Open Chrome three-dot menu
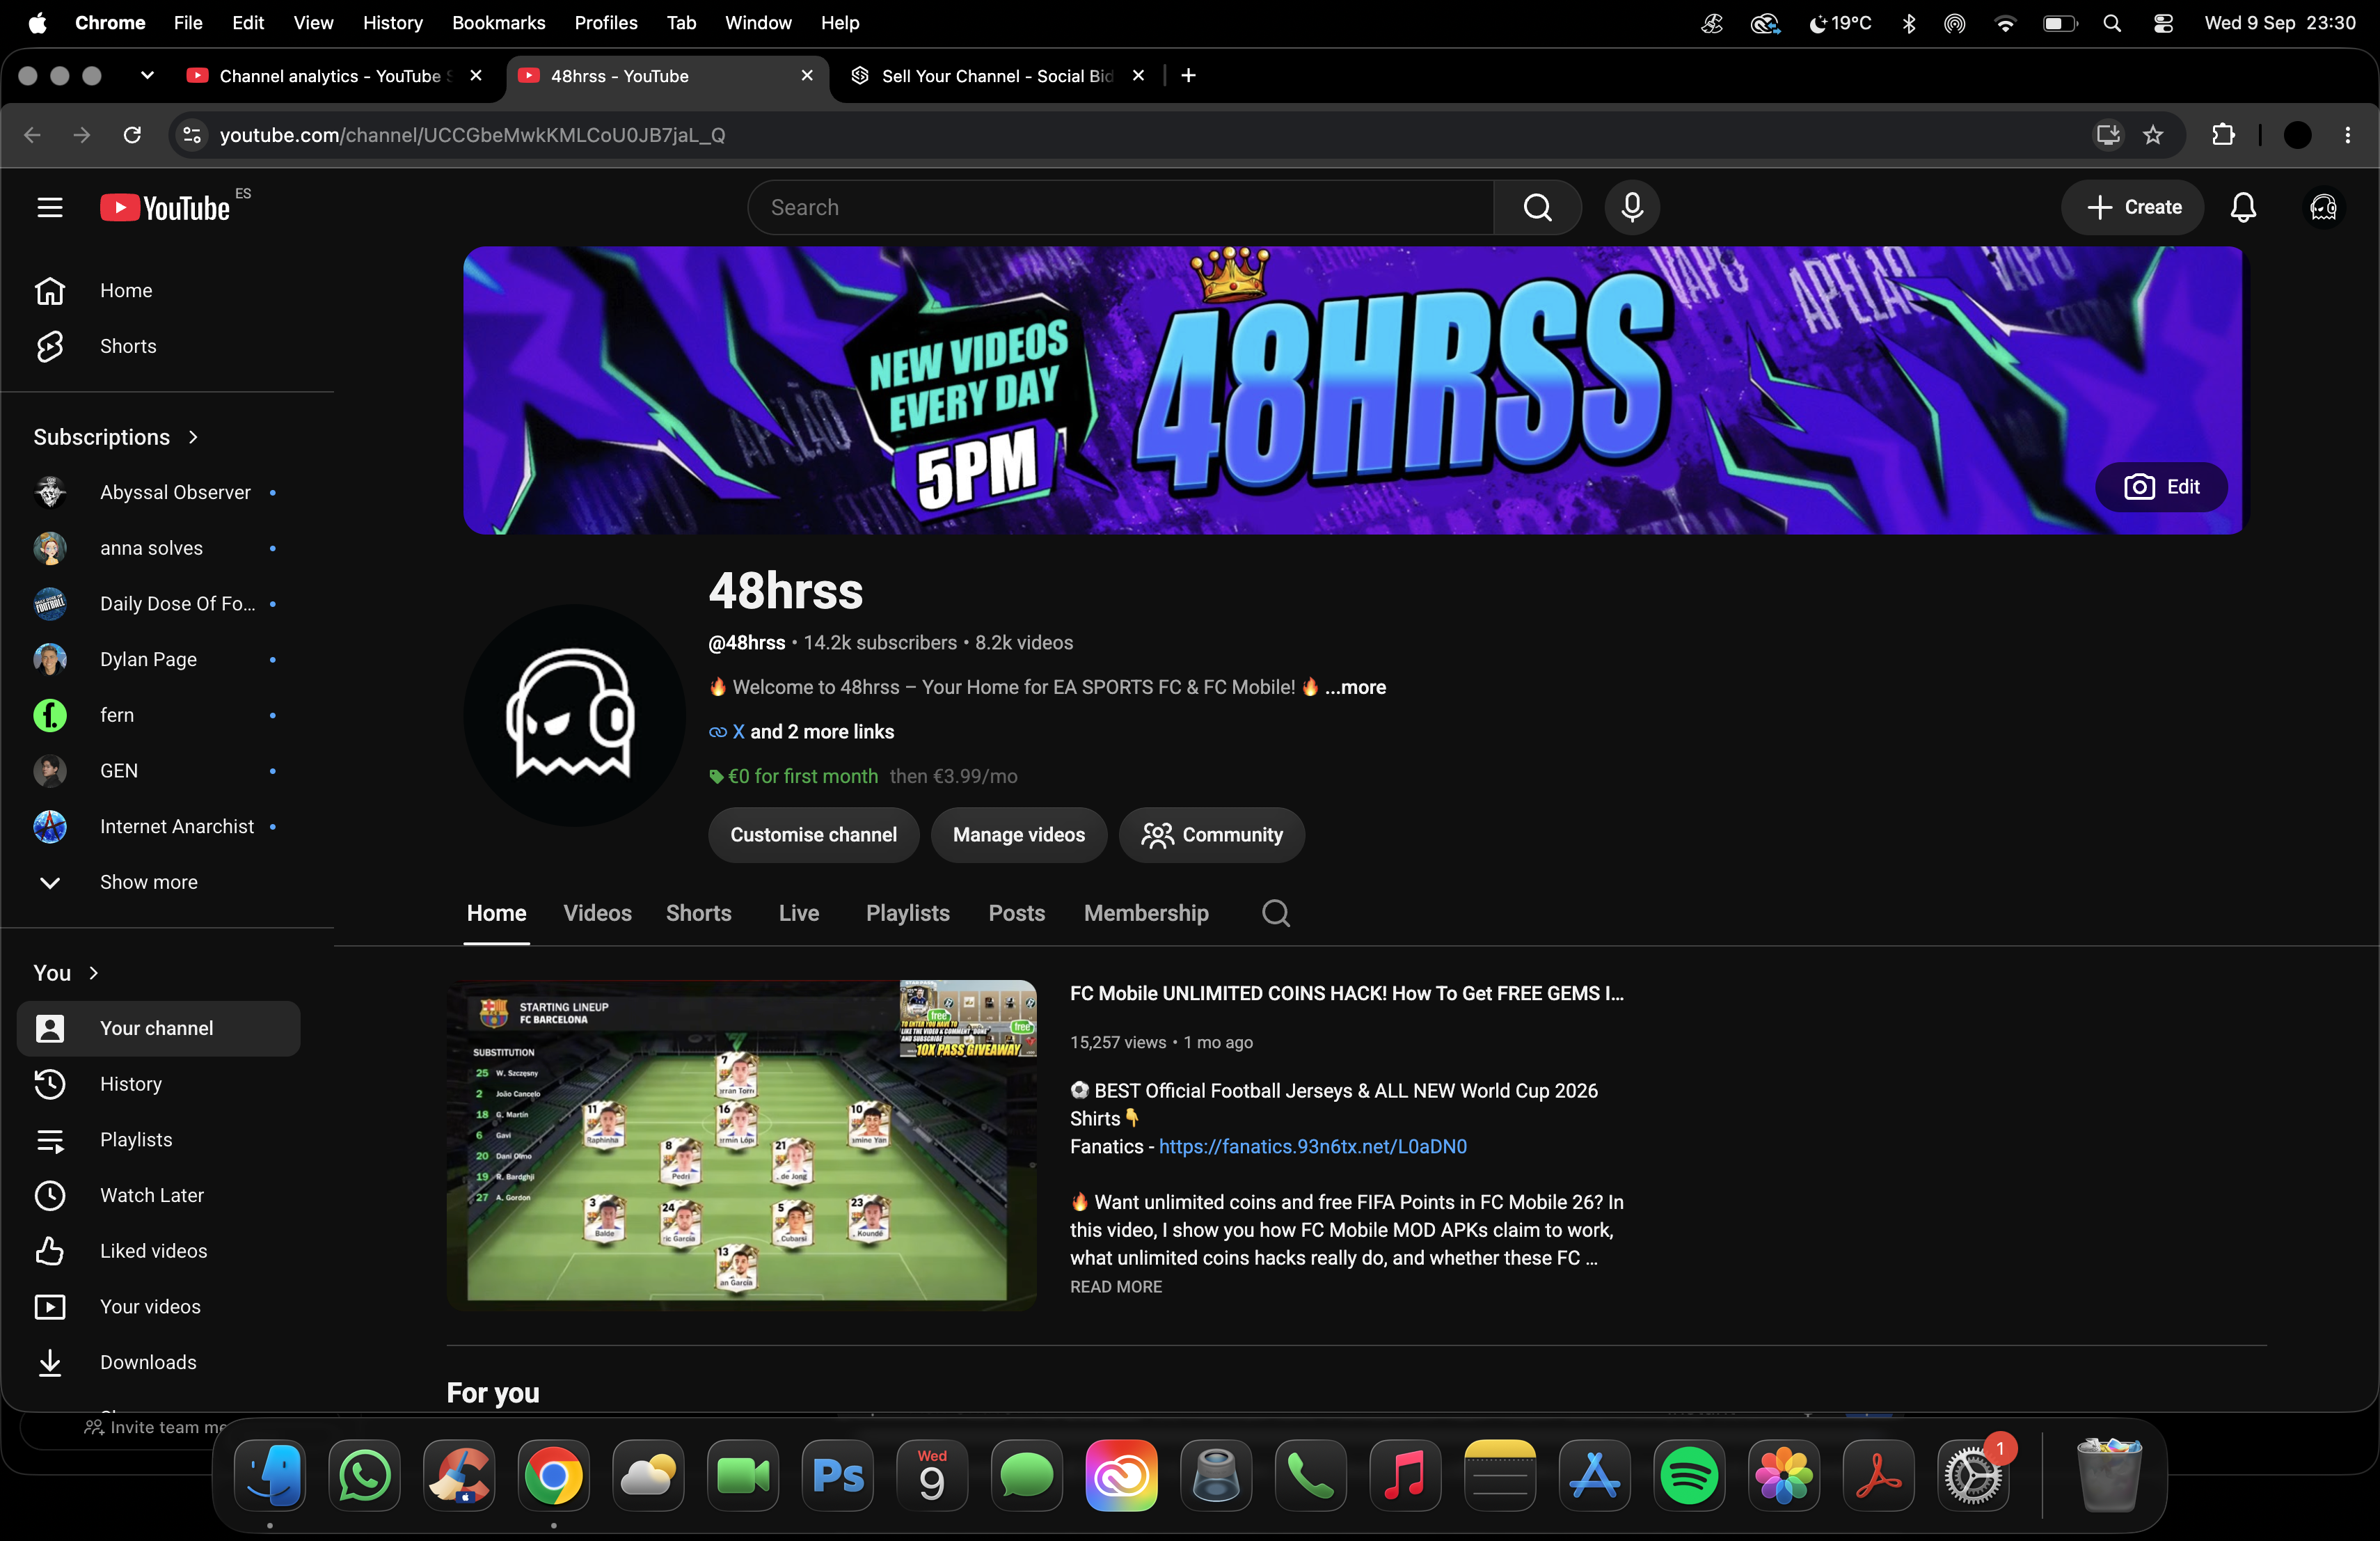The height and width of the screenshot is (1541, 2380). (2347, 135)
